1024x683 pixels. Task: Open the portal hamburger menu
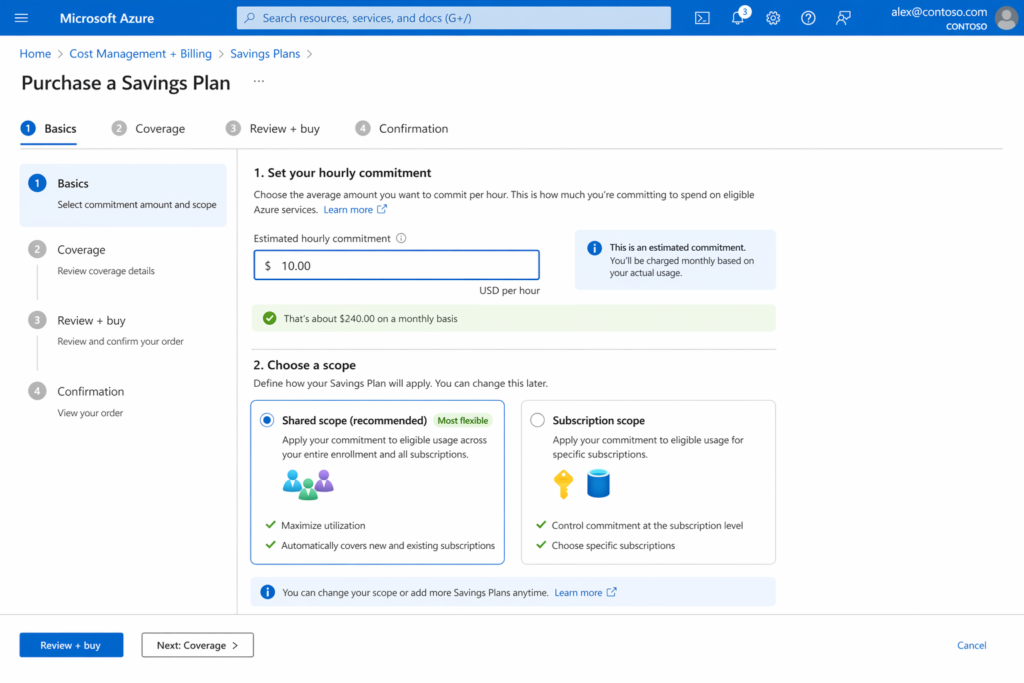21,17
